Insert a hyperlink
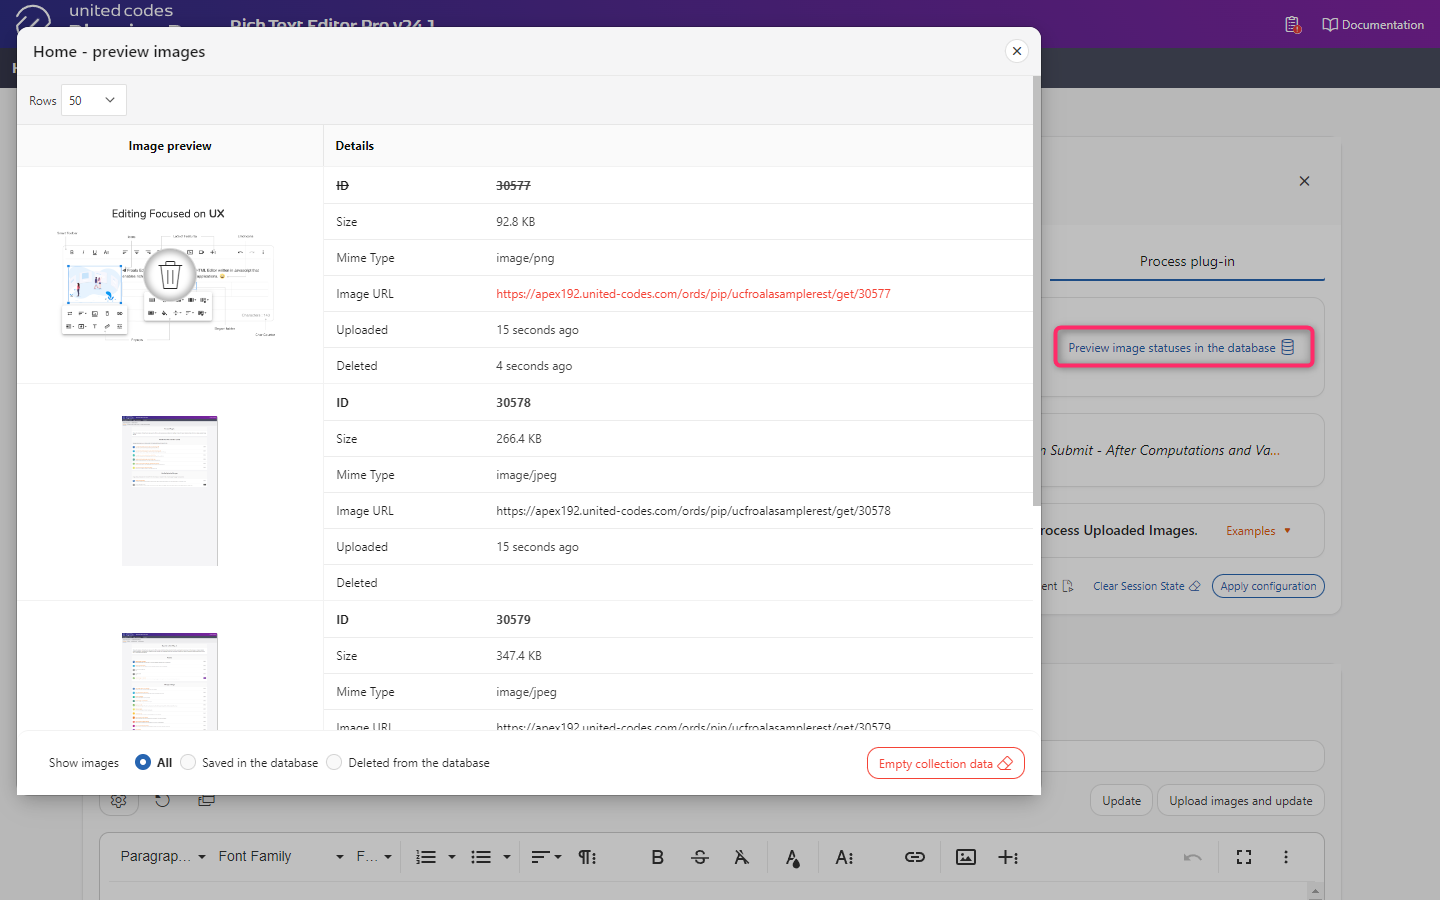This screenshot has height=900, width=1440. coord(915,857)
